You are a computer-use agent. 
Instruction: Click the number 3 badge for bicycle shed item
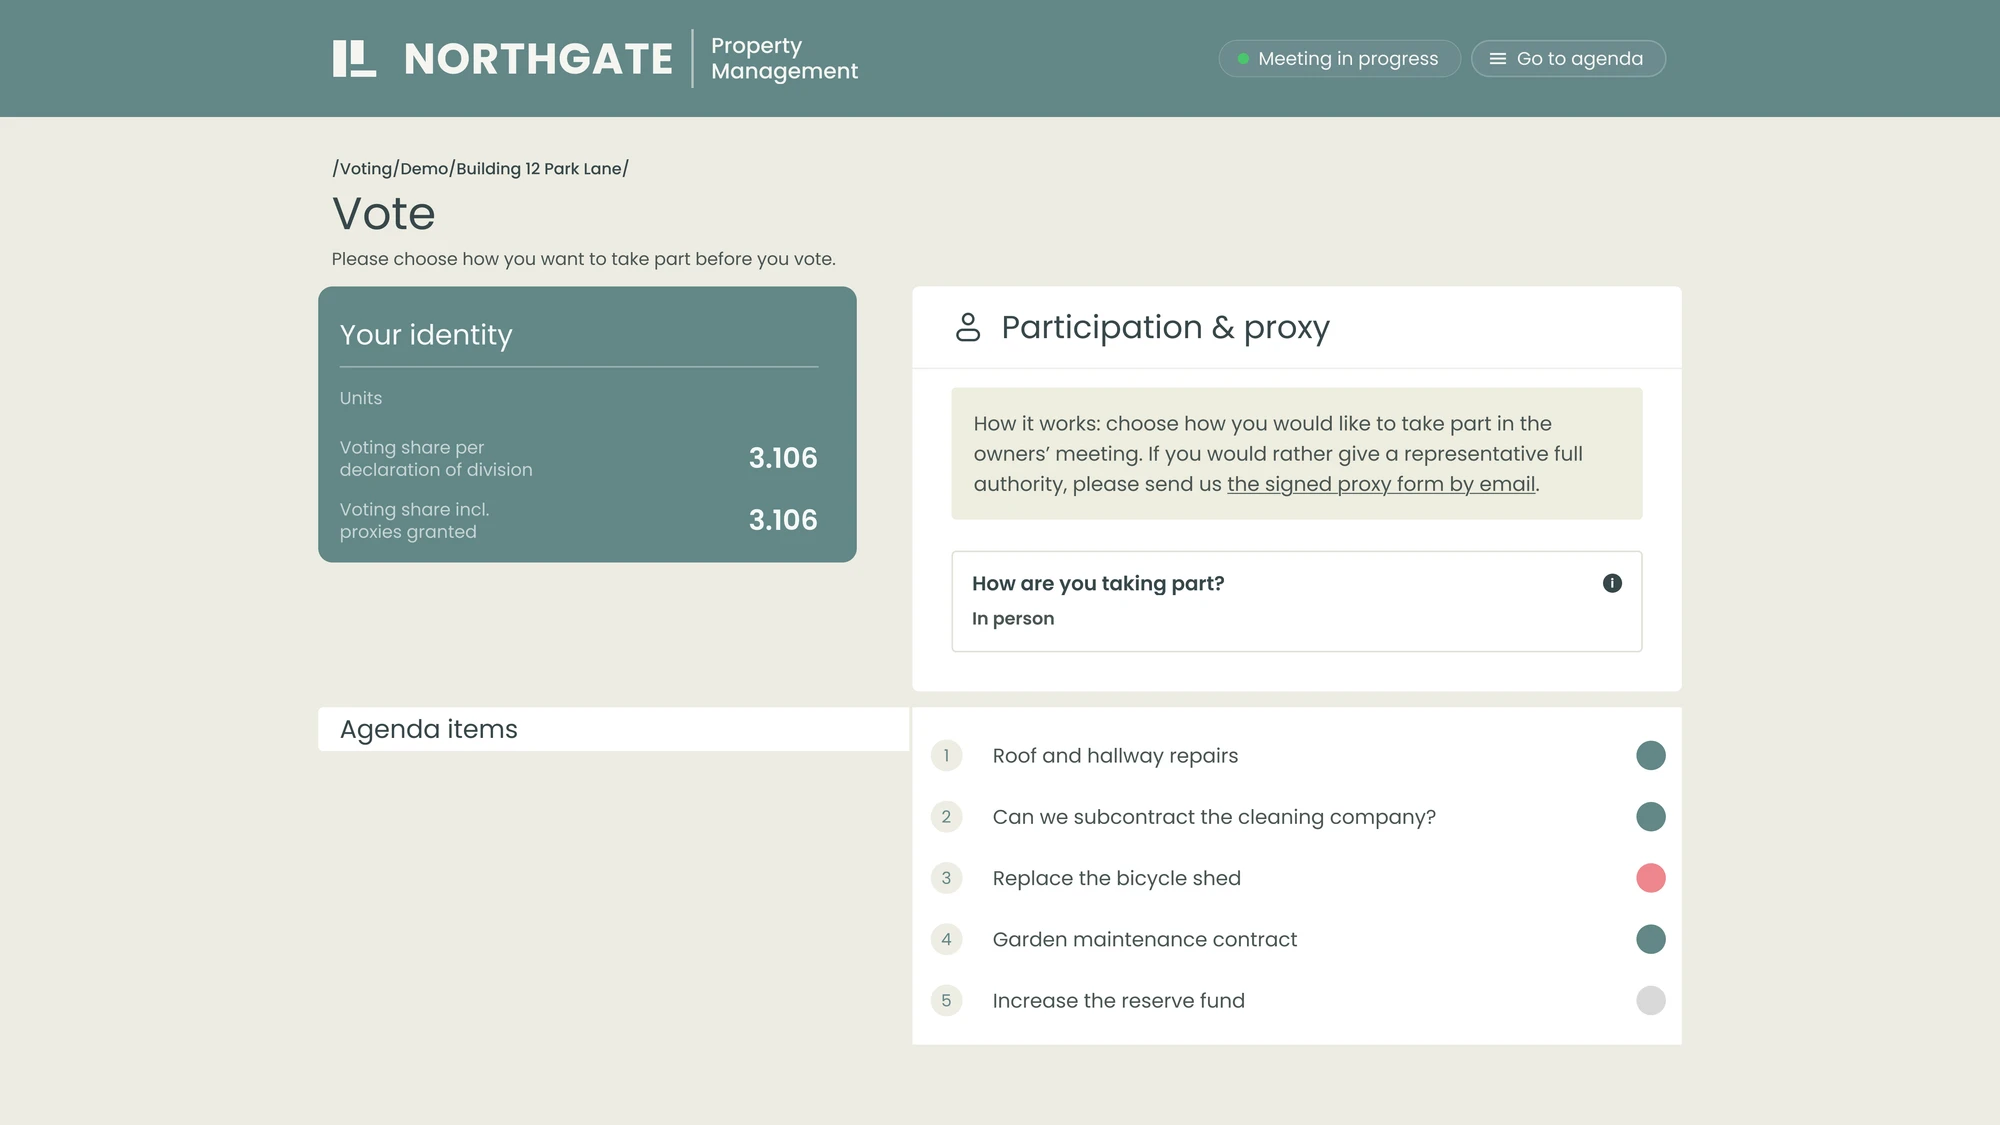pos(946,878)
